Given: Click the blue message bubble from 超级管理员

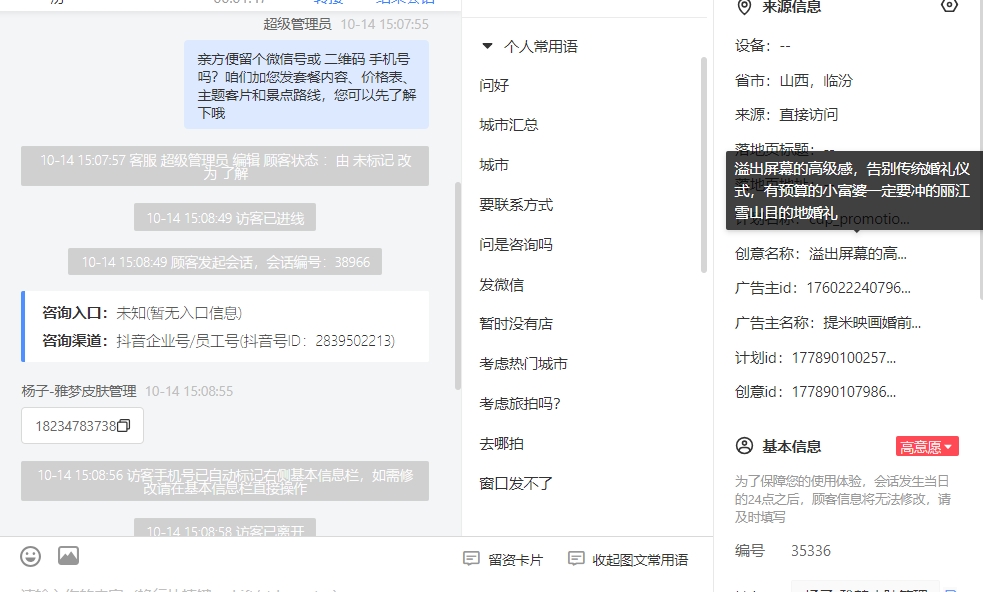Looking at the screenshot, I should (x=307, y=85).
